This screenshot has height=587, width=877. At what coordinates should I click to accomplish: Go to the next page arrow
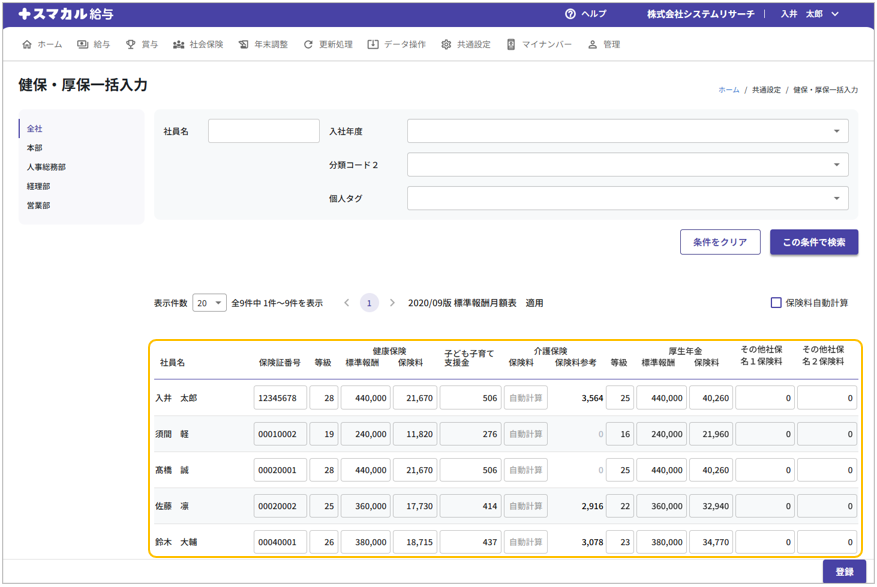click(392, 303)
